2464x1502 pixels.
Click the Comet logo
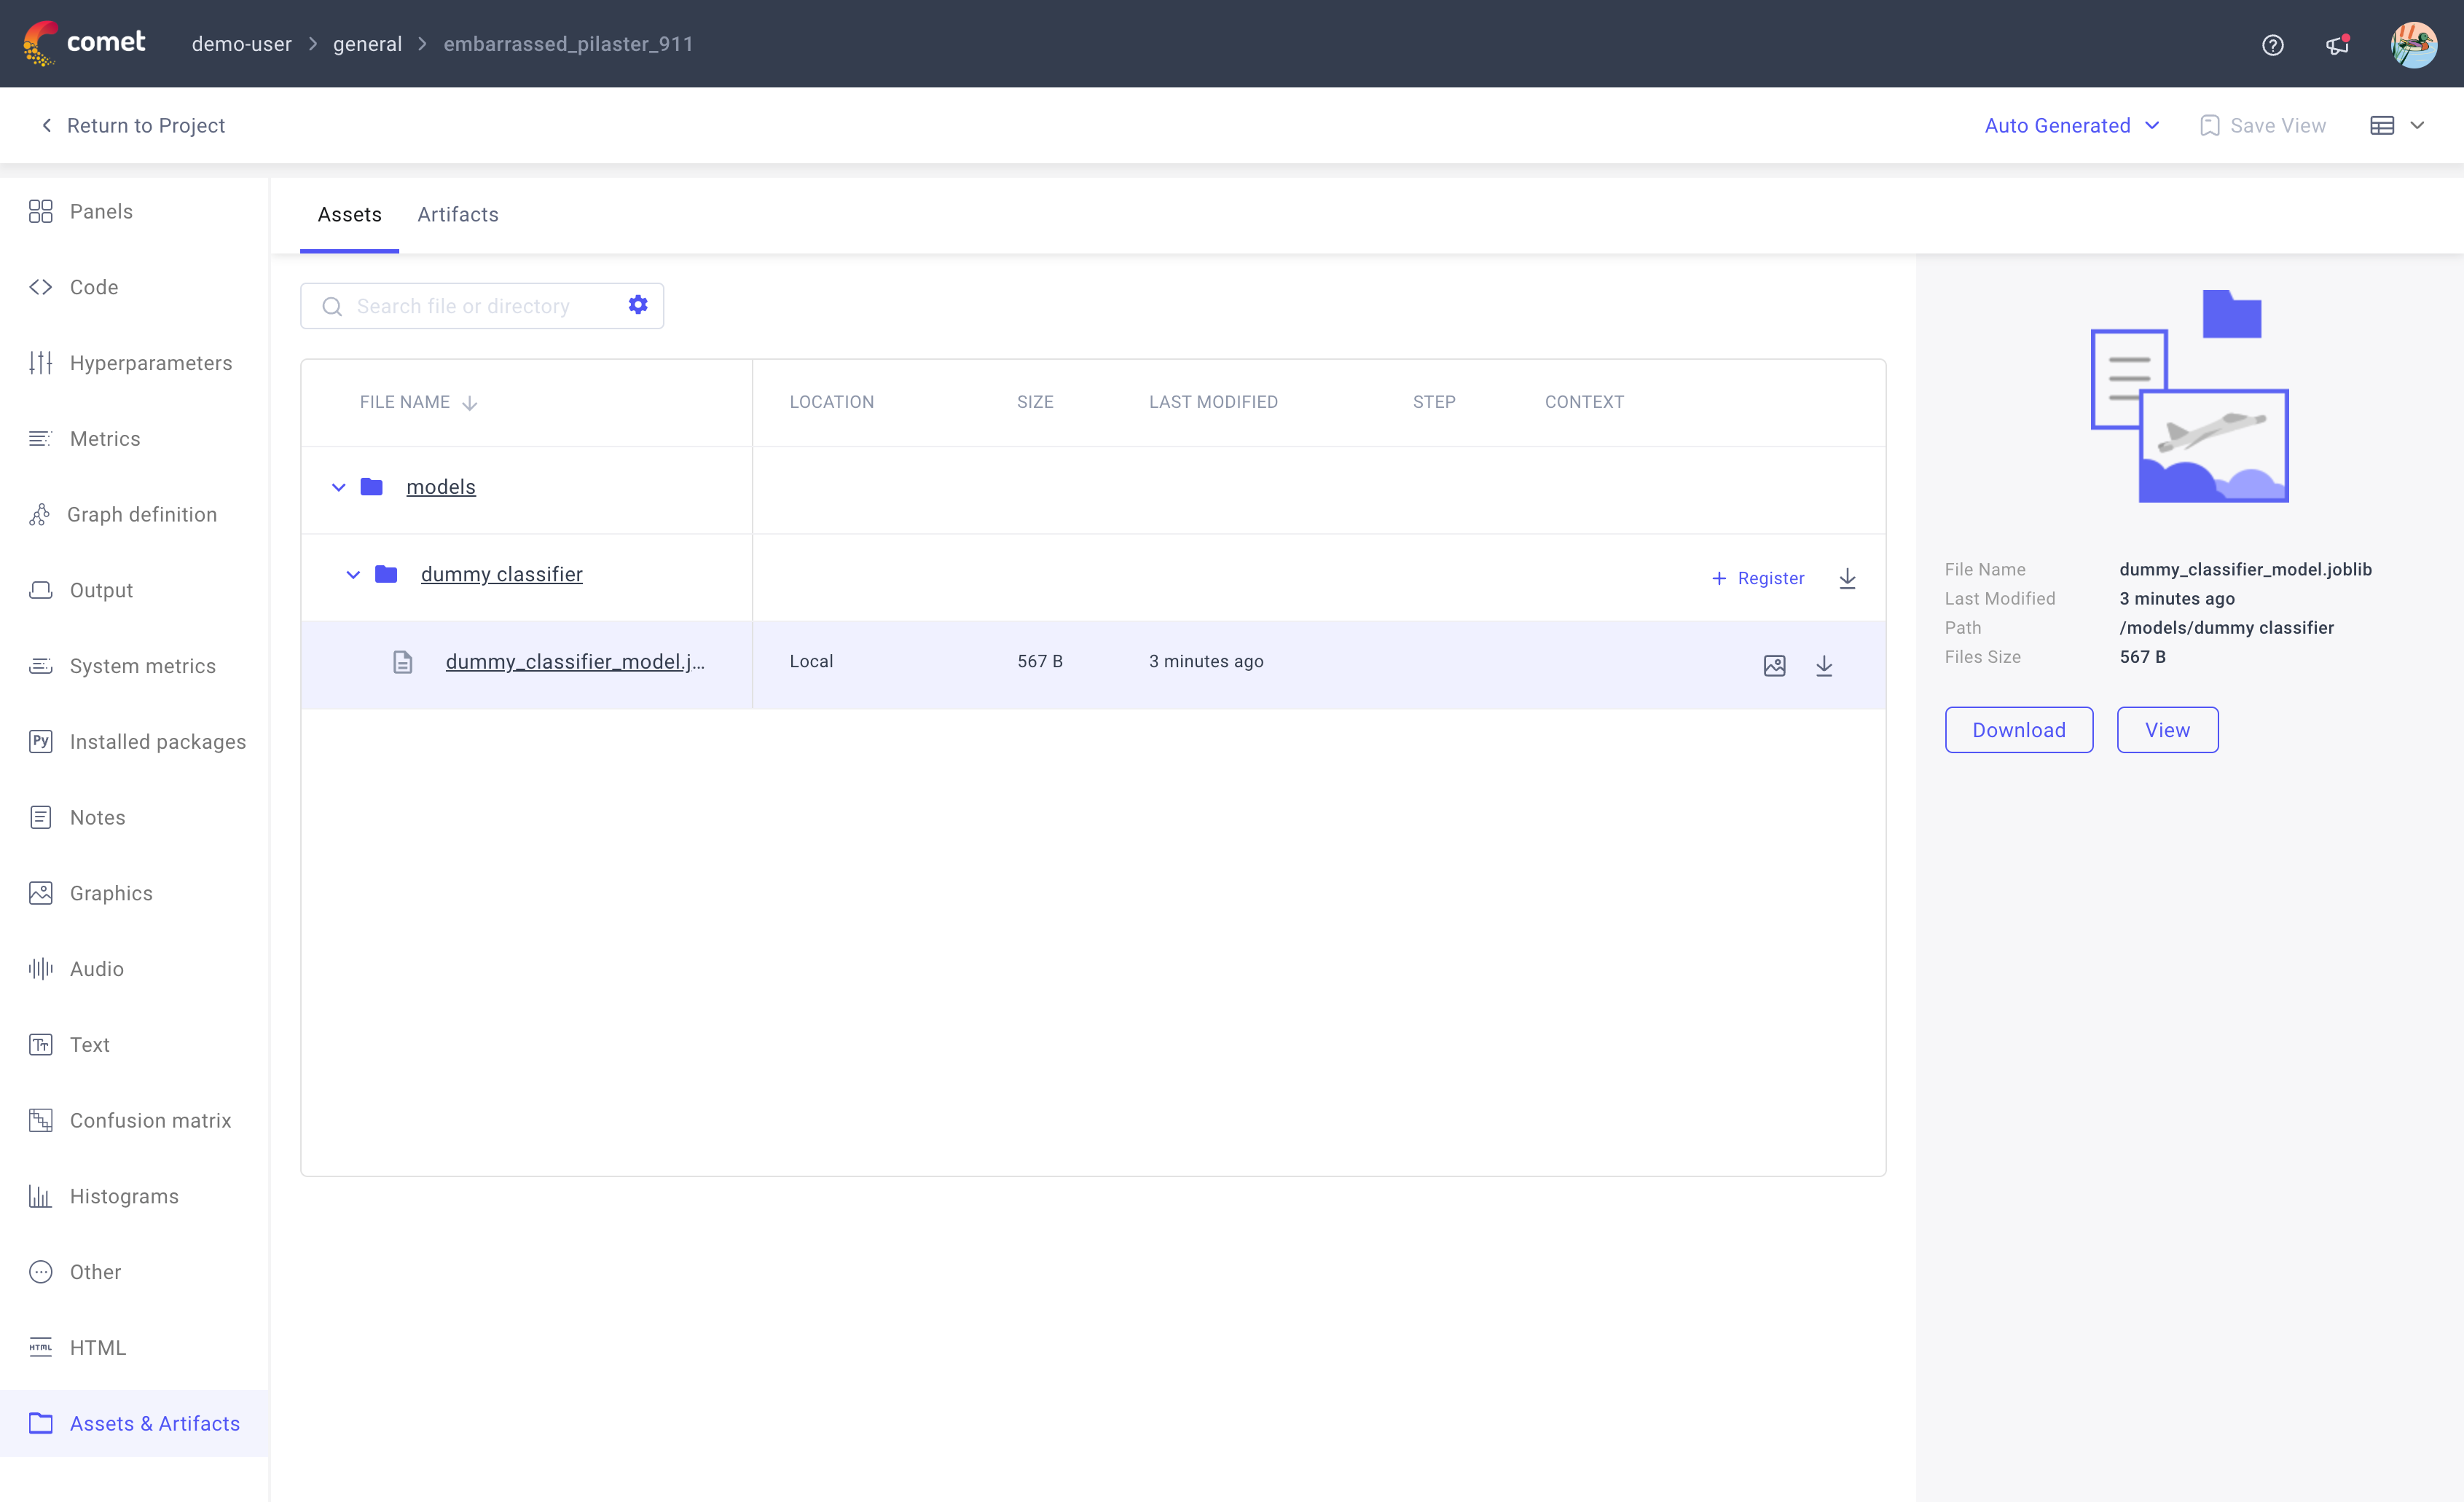85,43
